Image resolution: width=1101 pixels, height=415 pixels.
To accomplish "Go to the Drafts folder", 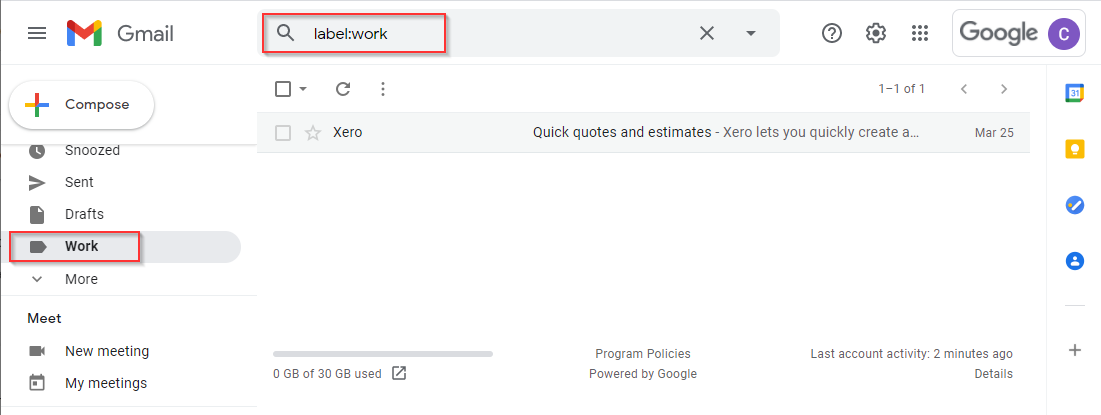I will (x=84, y=214).
